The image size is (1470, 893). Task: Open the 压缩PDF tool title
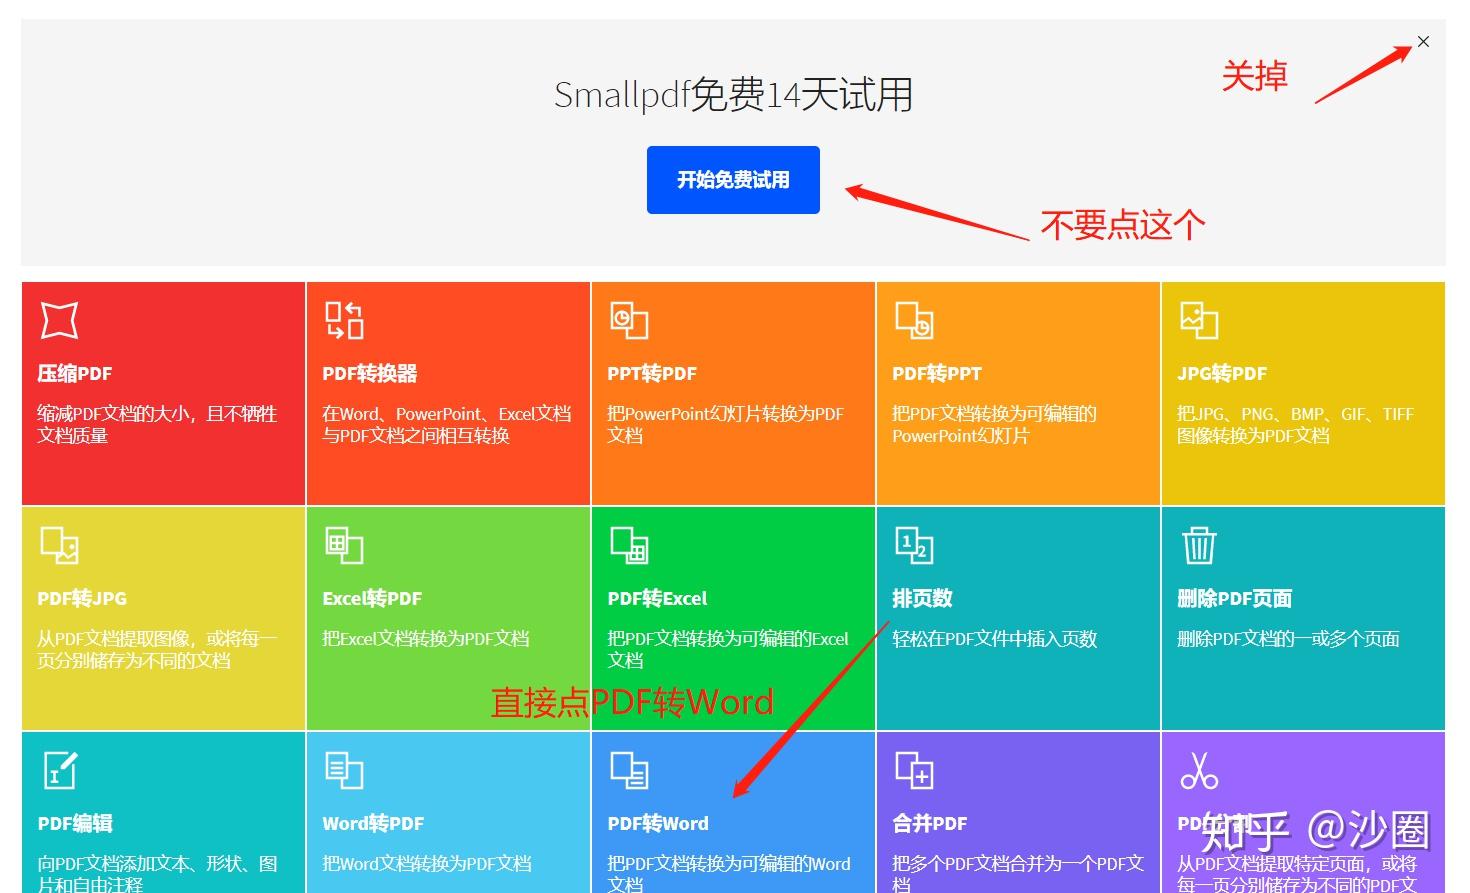pyautogui.click(x=75, y=374)
